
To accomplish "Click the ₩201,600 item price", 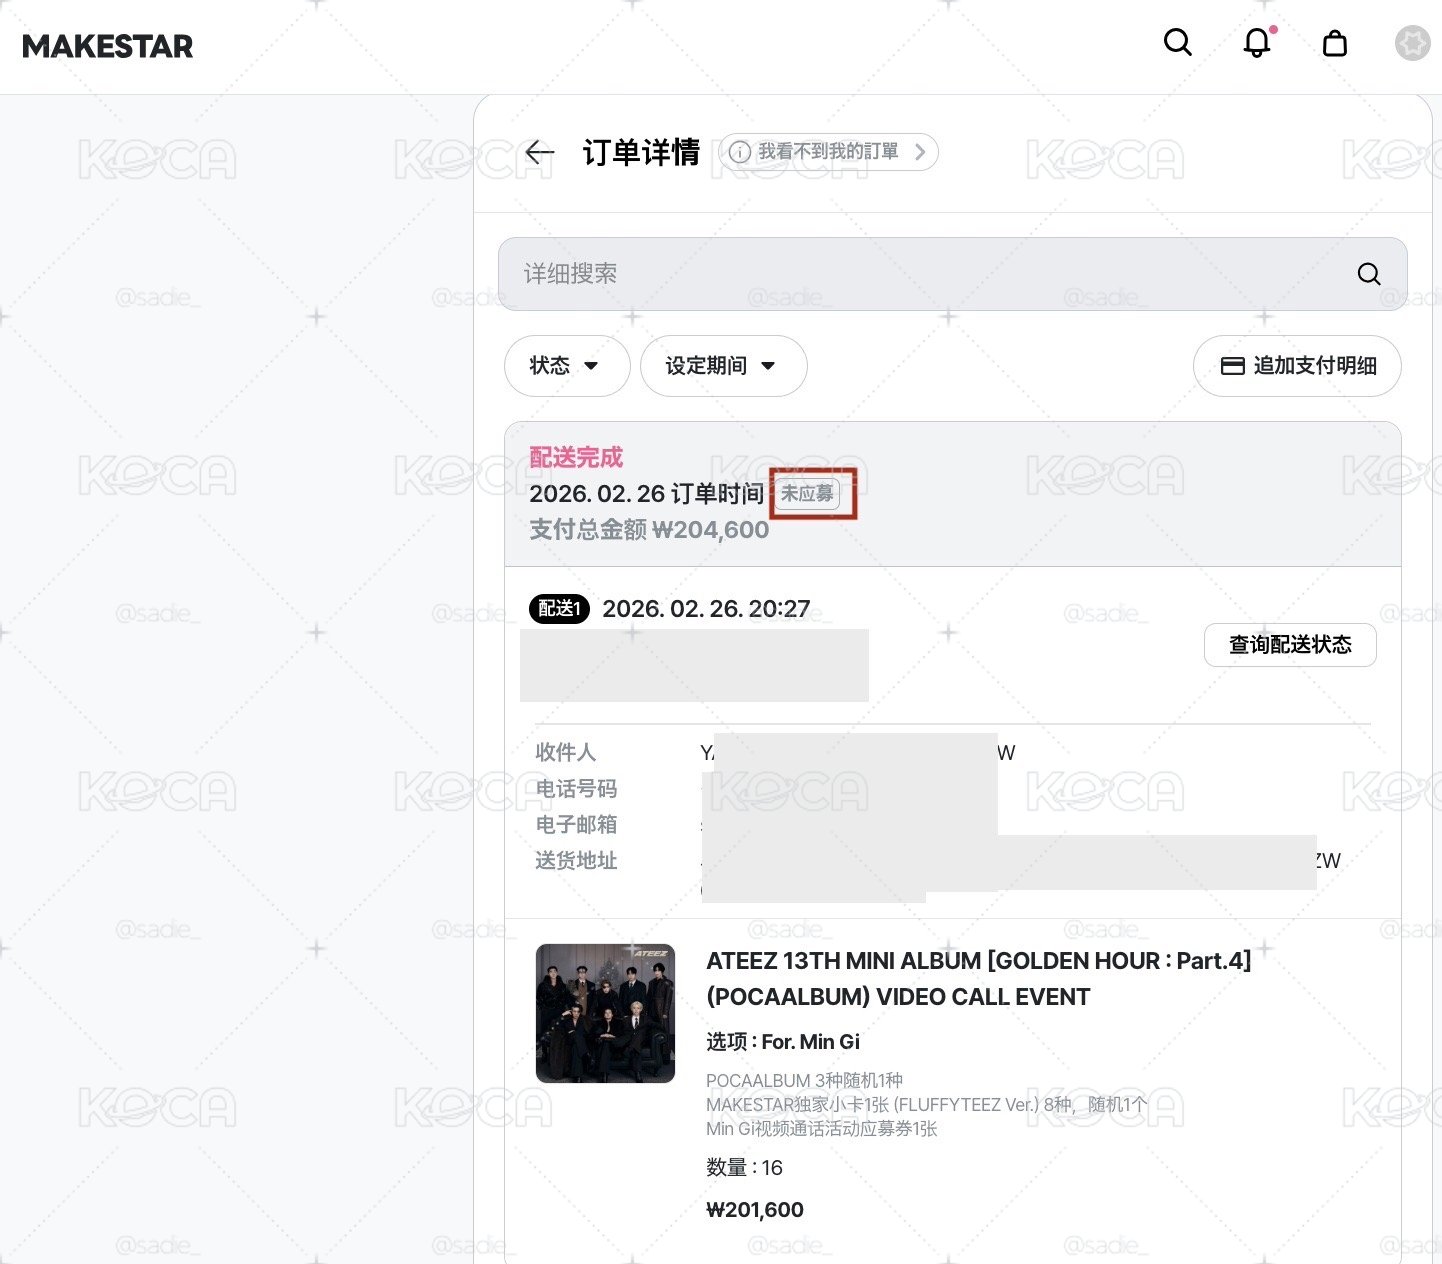I will coord(755,1210).
